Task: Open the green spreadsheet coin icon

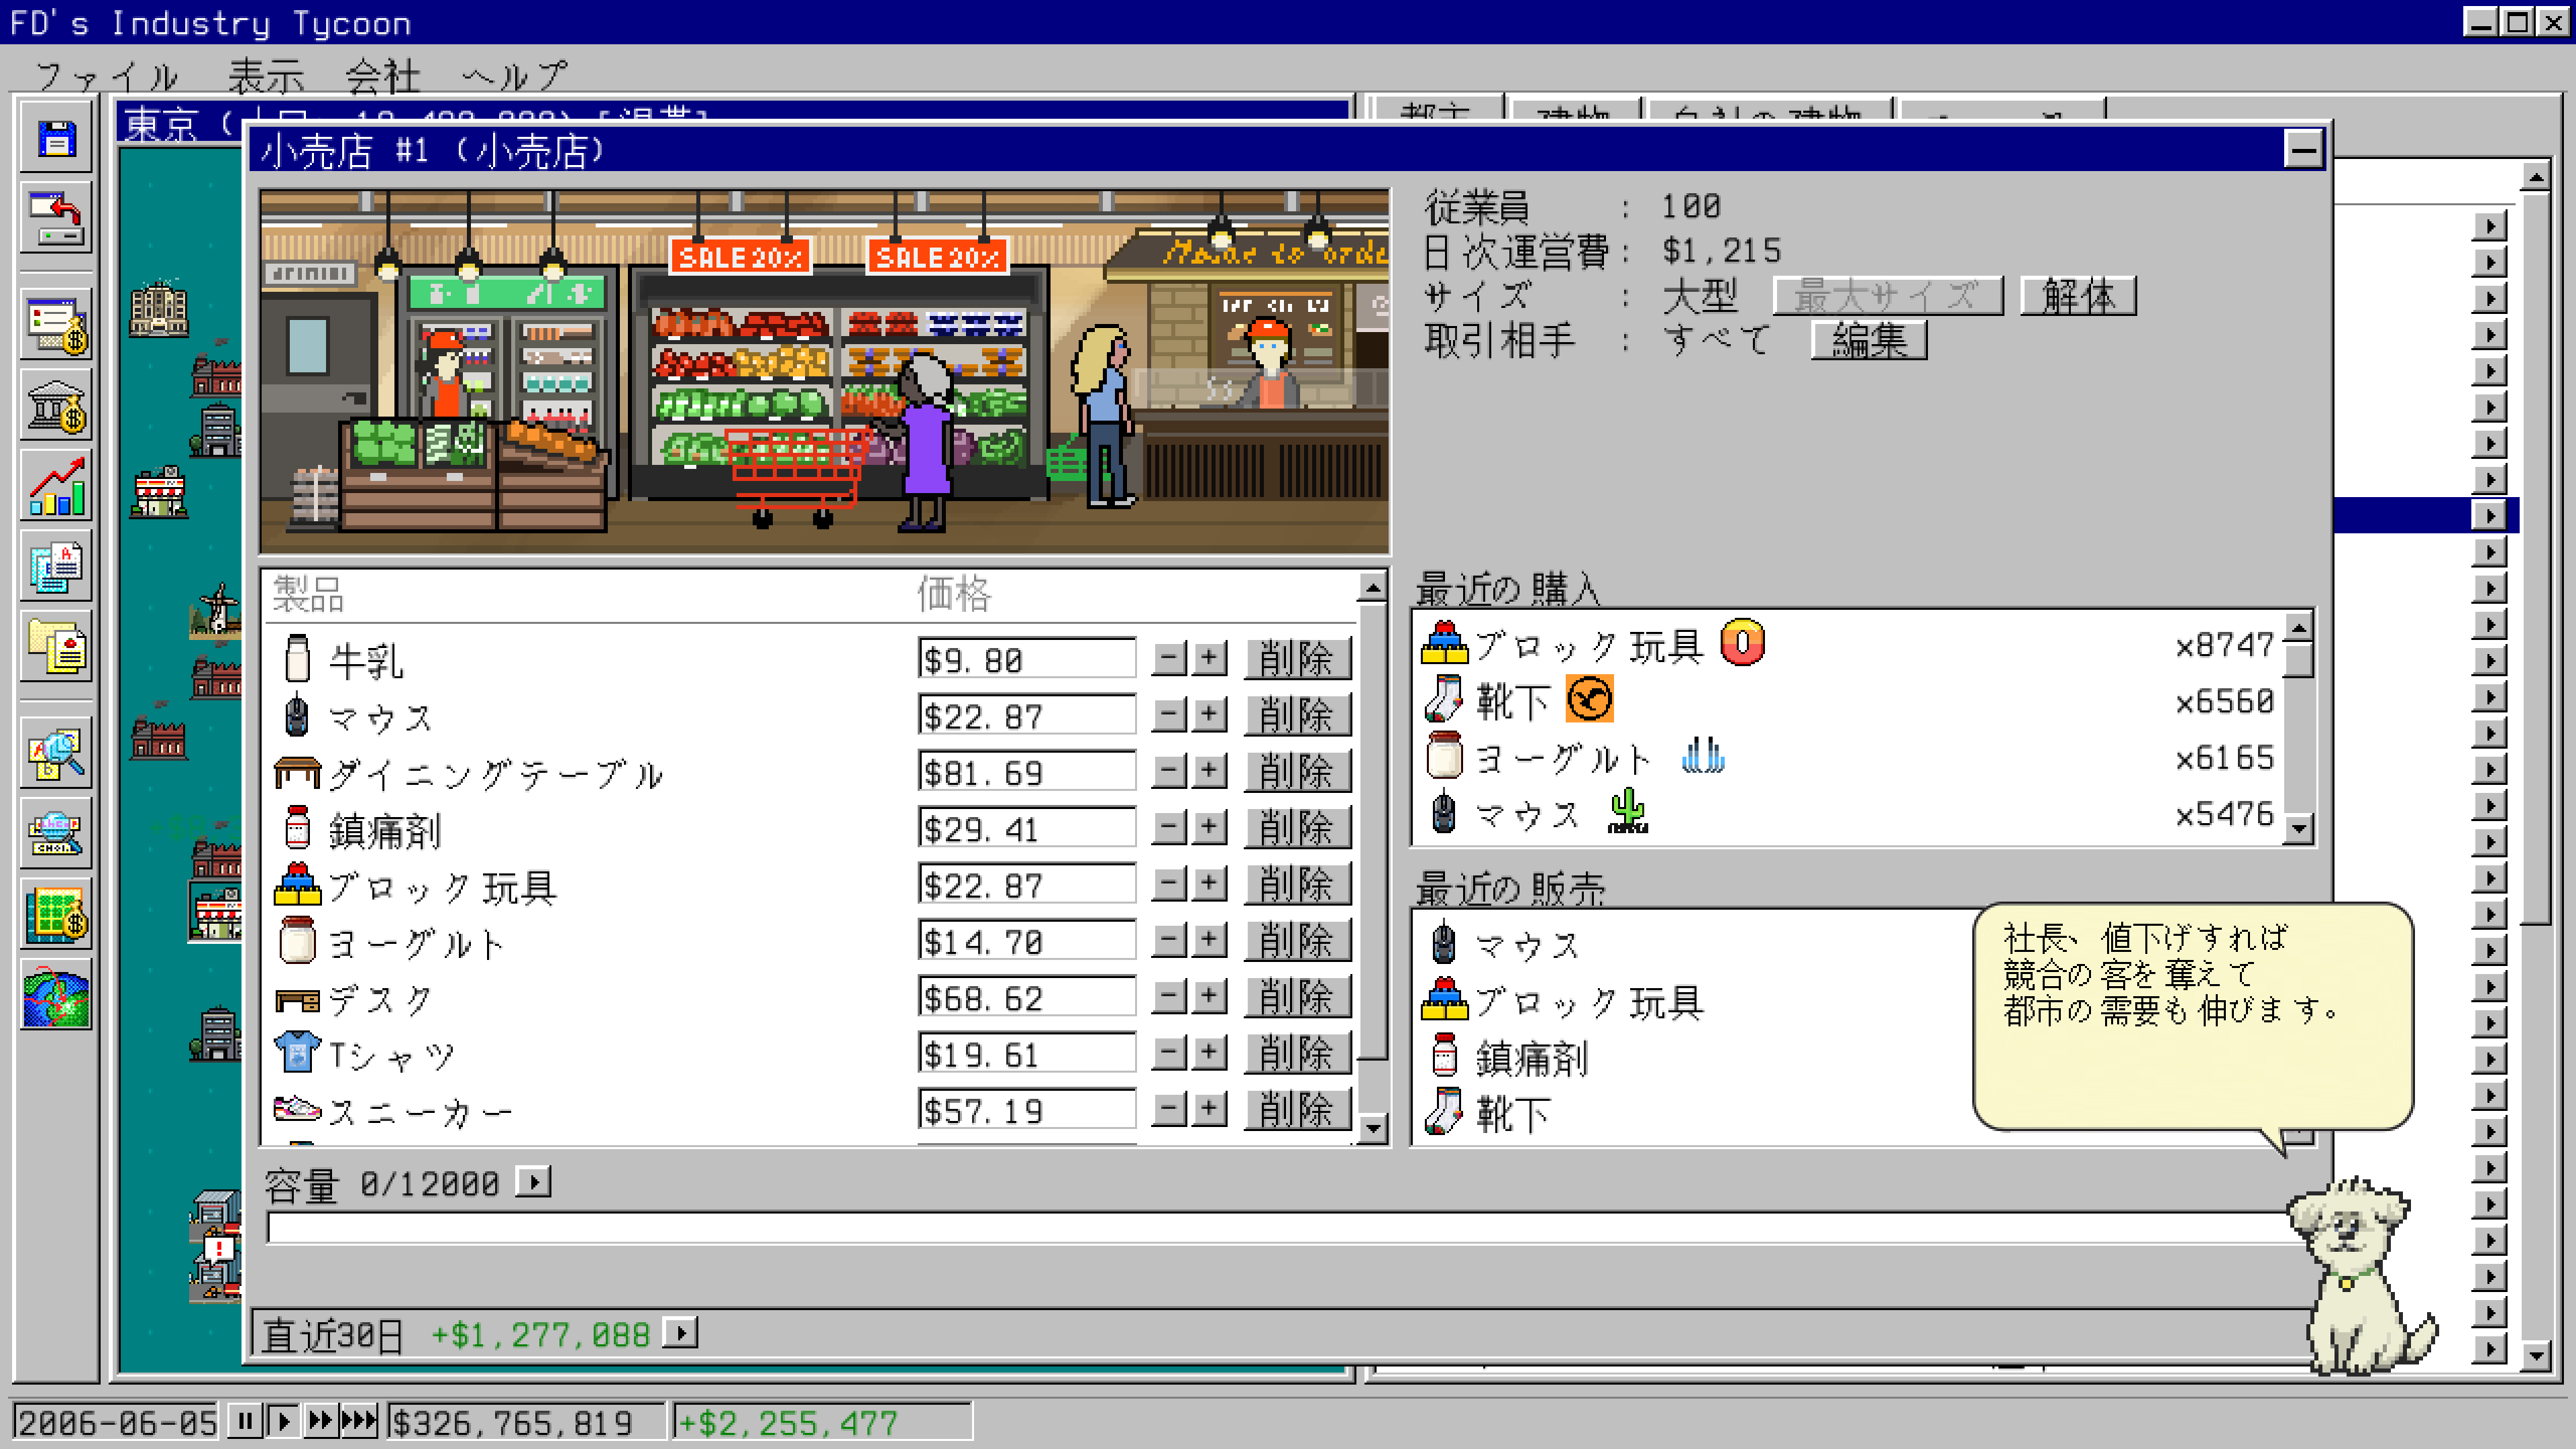Action: (56, 915)
